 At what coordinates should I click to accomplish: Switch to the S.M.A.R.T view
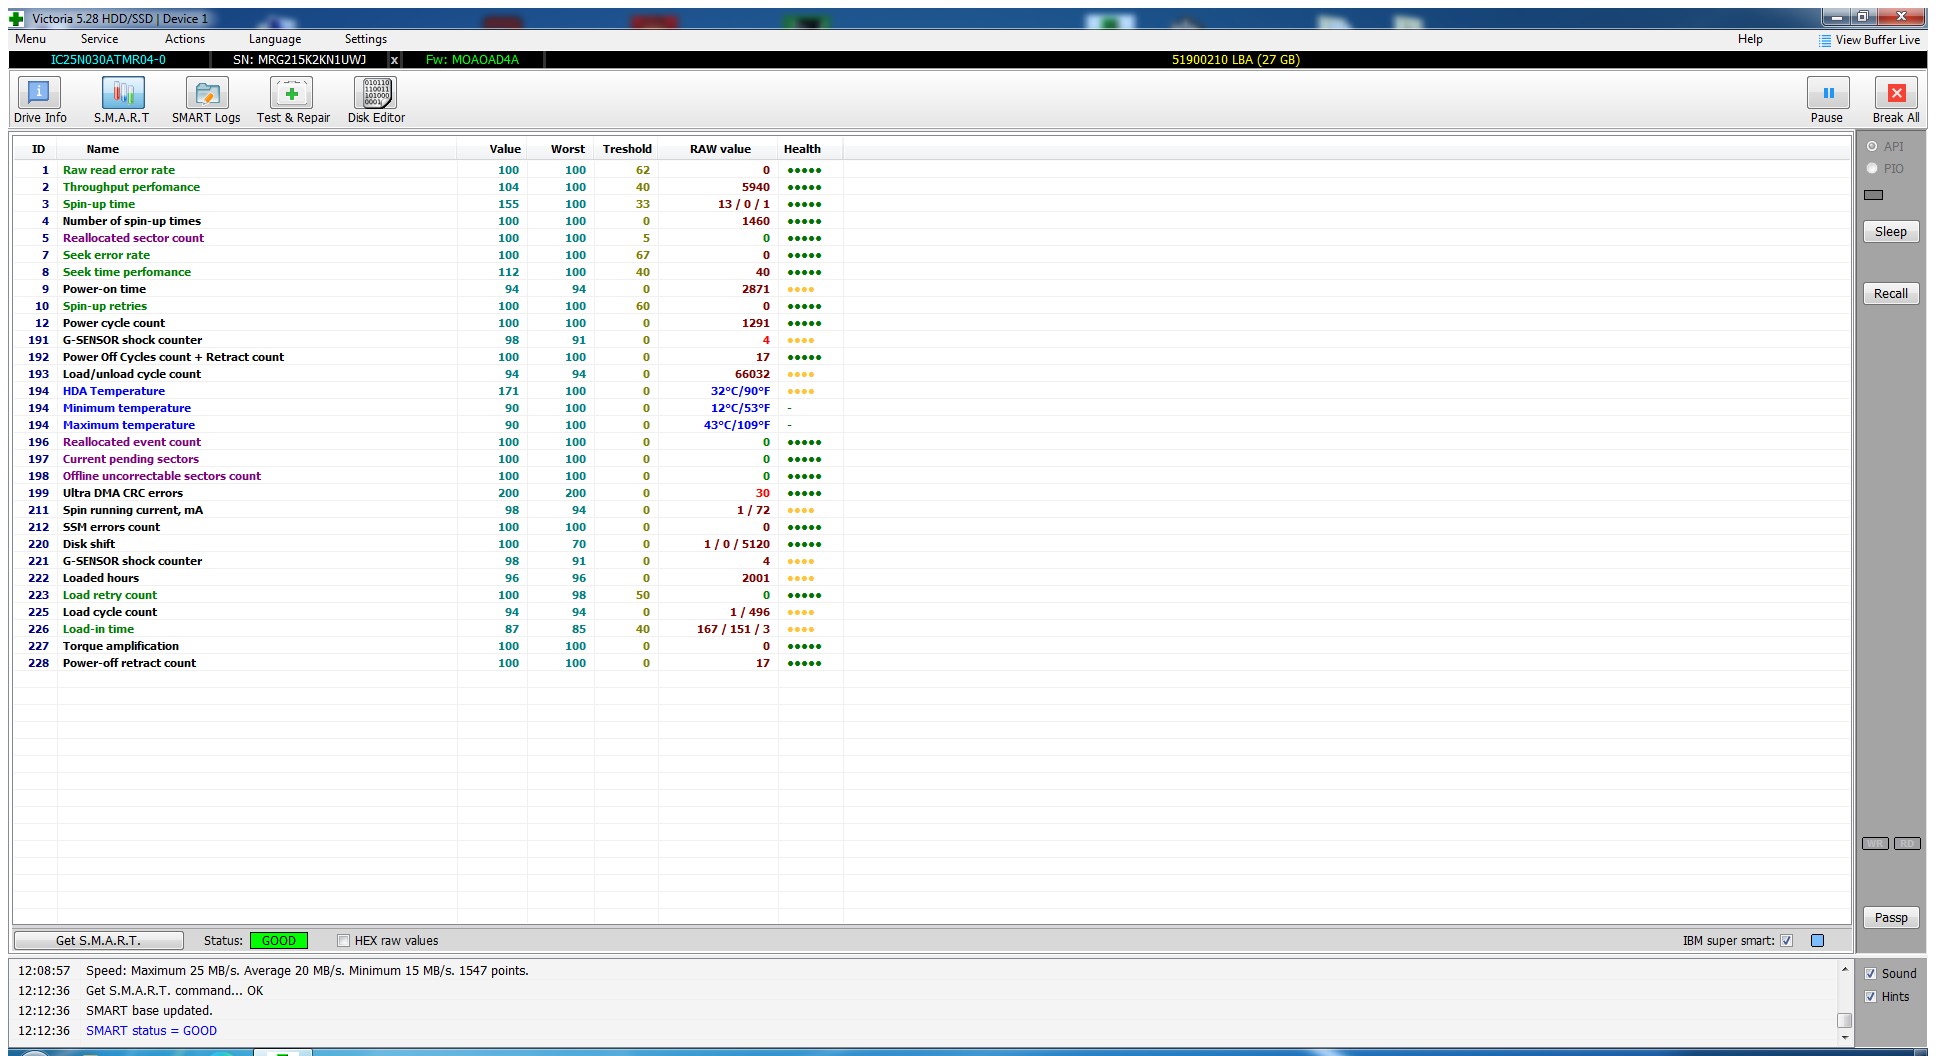(122, 100)
